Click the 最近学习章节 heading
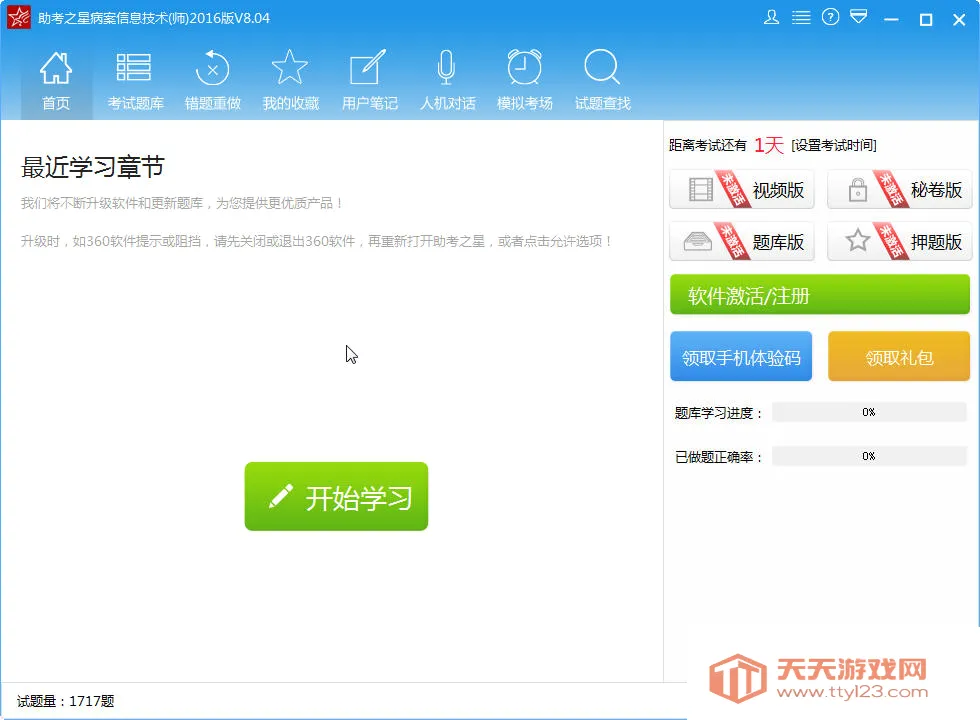The height and width of the screenshot is (720, 980). coord(92,167)
